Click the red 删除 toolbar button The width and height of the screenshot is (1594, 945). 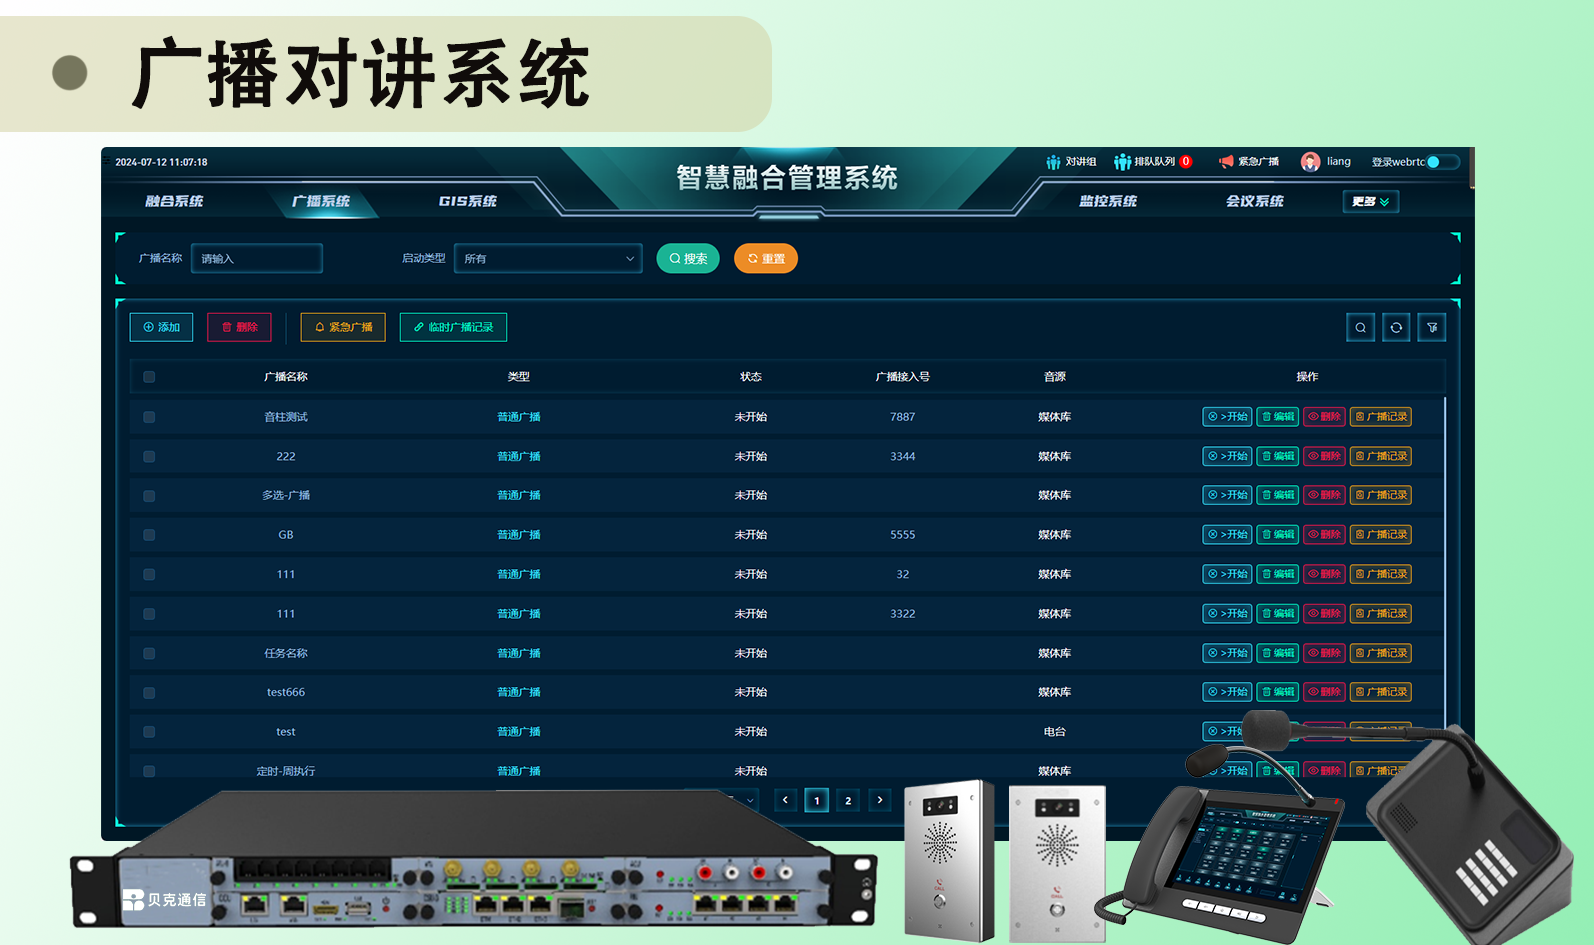click(239, 327)
